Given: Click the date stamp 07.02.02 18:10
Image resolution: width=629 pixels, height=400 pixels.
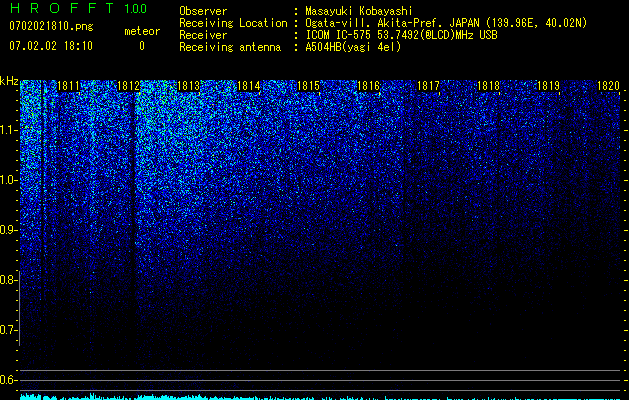Looking at the screenshot, I should (51, 46).
